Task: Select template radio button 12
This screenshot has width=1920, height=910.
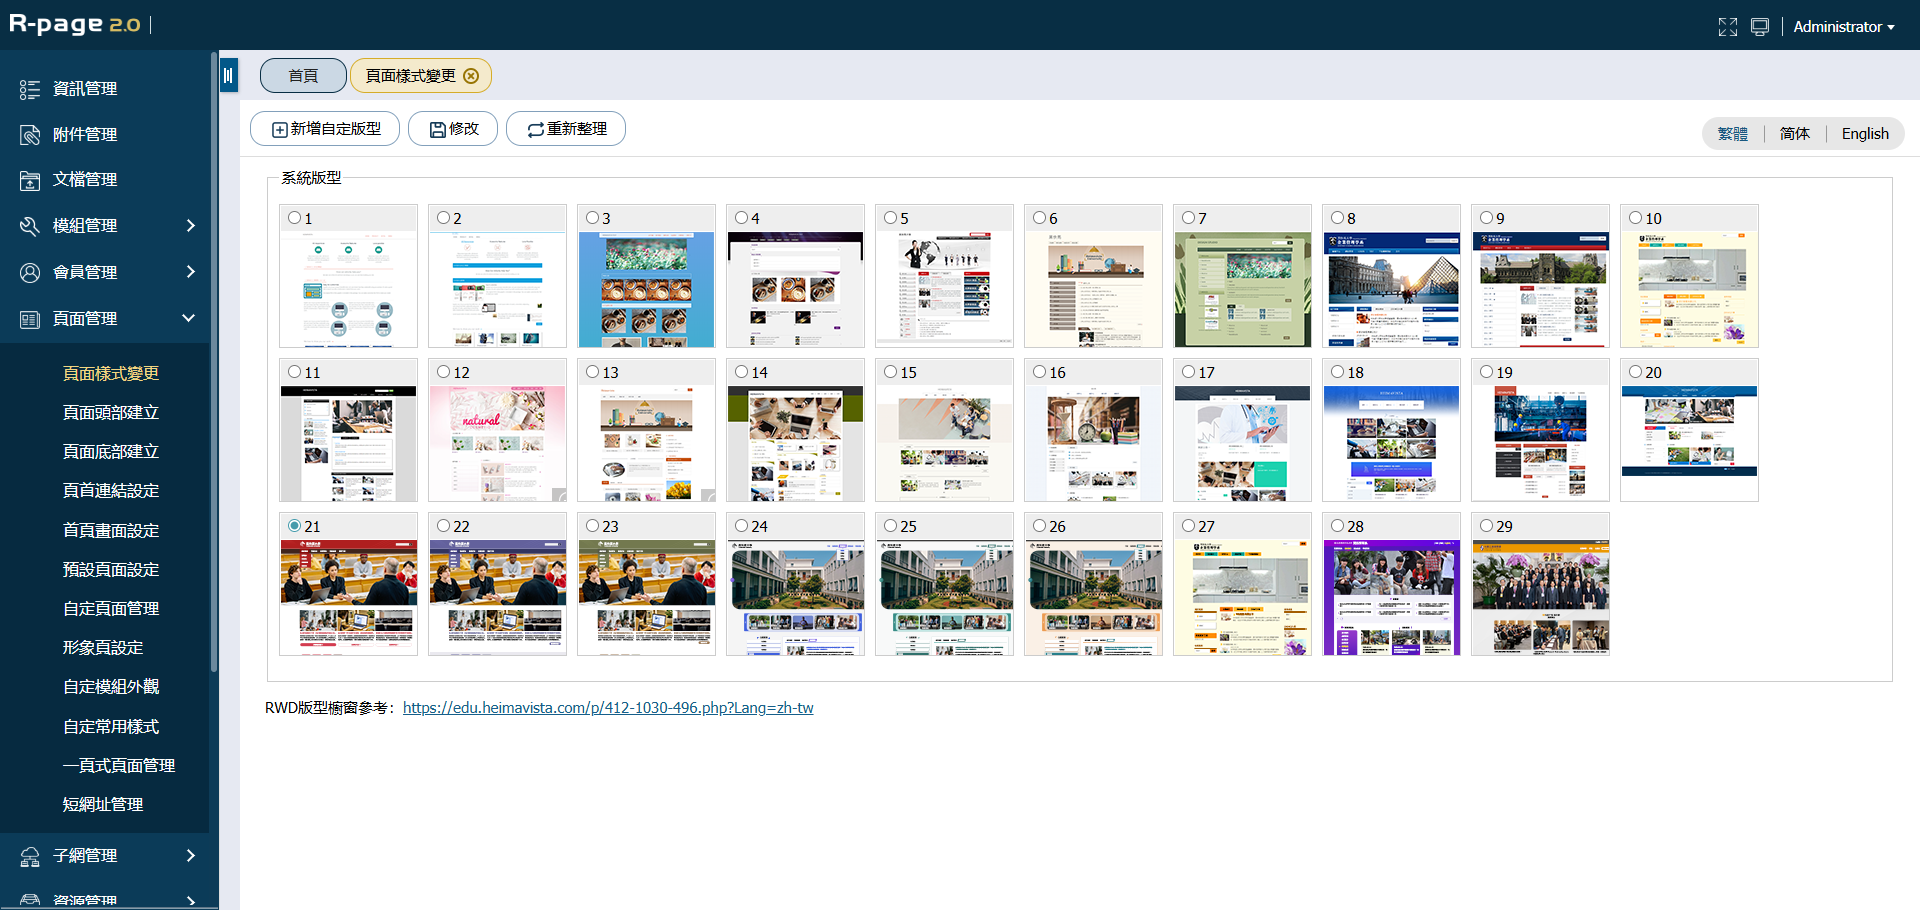Action: click(x=444, y=372)
